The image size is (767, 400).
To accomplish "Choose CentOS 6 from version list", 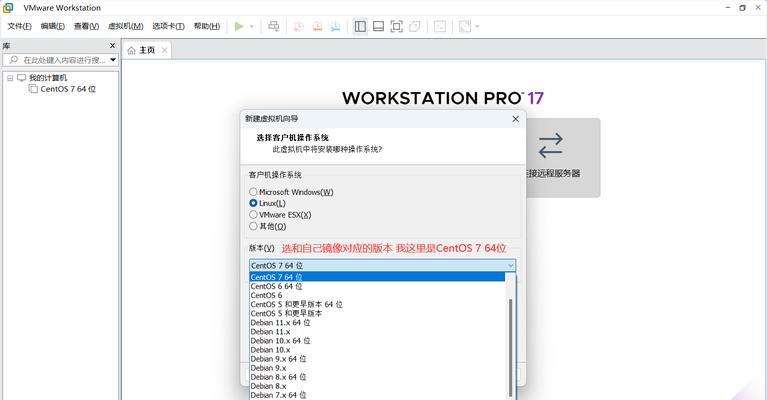I will [377, 295].
